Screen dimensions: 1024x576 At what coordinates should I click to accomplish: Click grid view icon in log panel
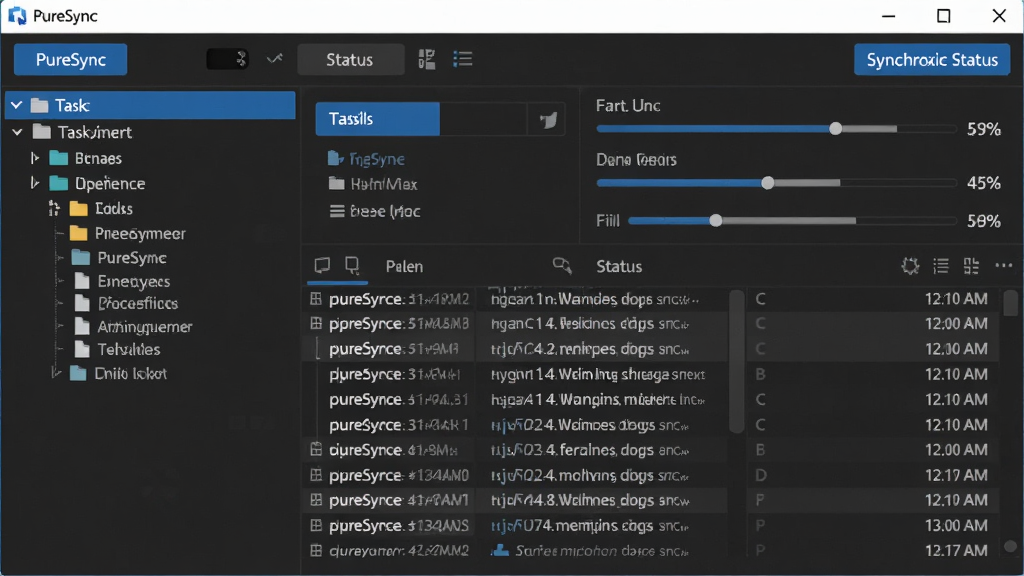pyautogui.click(x=971, y=266)
